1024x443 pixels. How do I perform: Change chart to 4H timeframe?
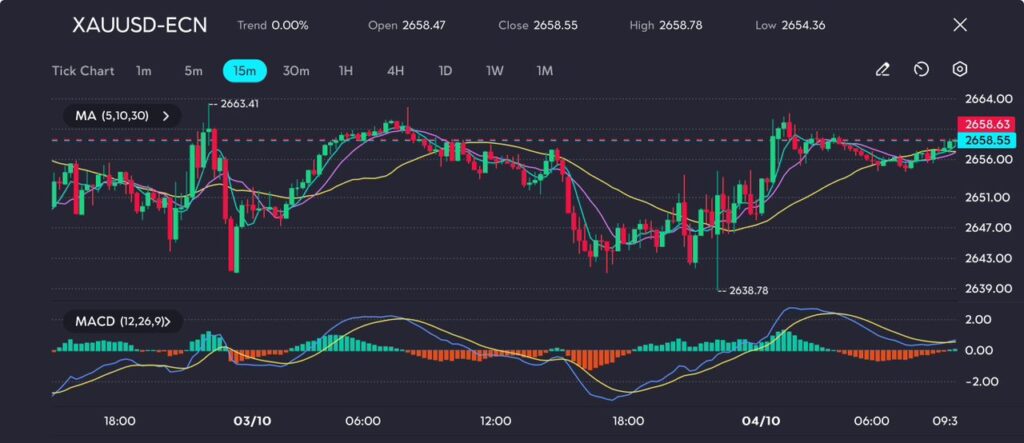pyautogui.click(x=395, y=71)
